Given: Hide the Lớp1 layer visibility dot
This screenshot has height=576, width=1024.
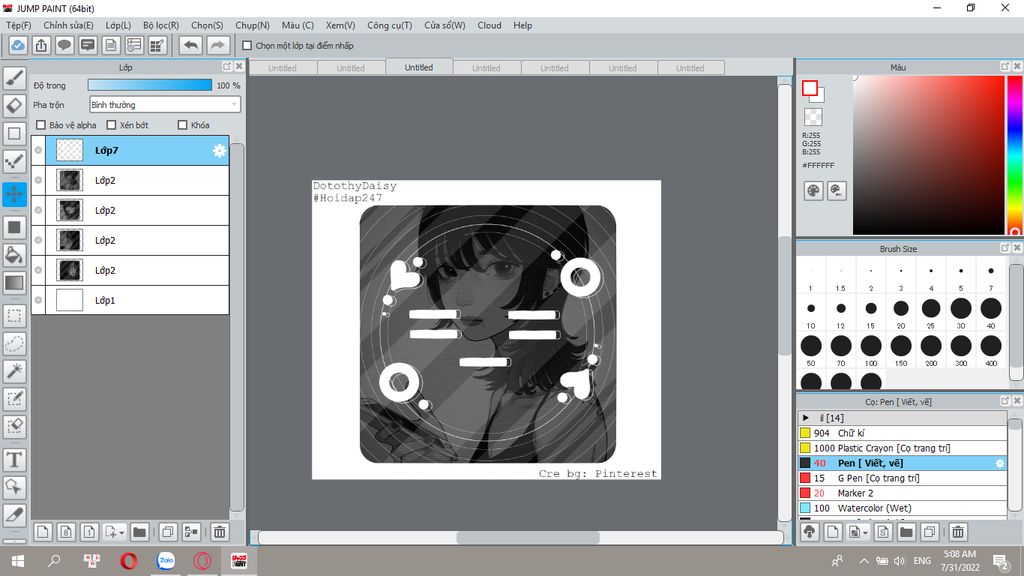Looking at the screenshot, I should click(x=39, y=300).
